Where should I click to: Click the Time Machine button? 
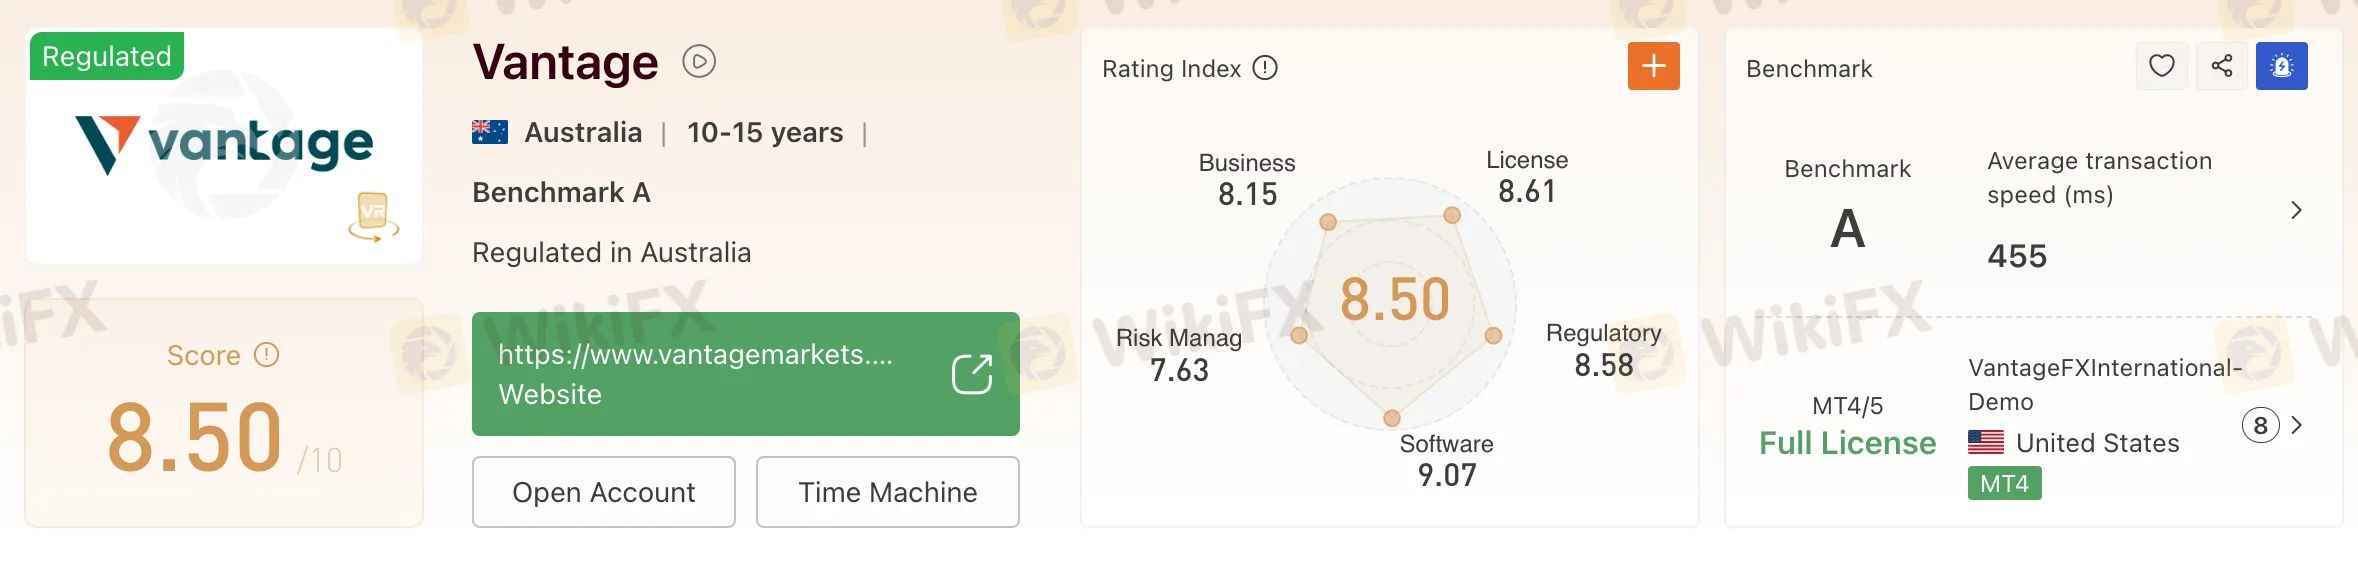click(887, 492)
